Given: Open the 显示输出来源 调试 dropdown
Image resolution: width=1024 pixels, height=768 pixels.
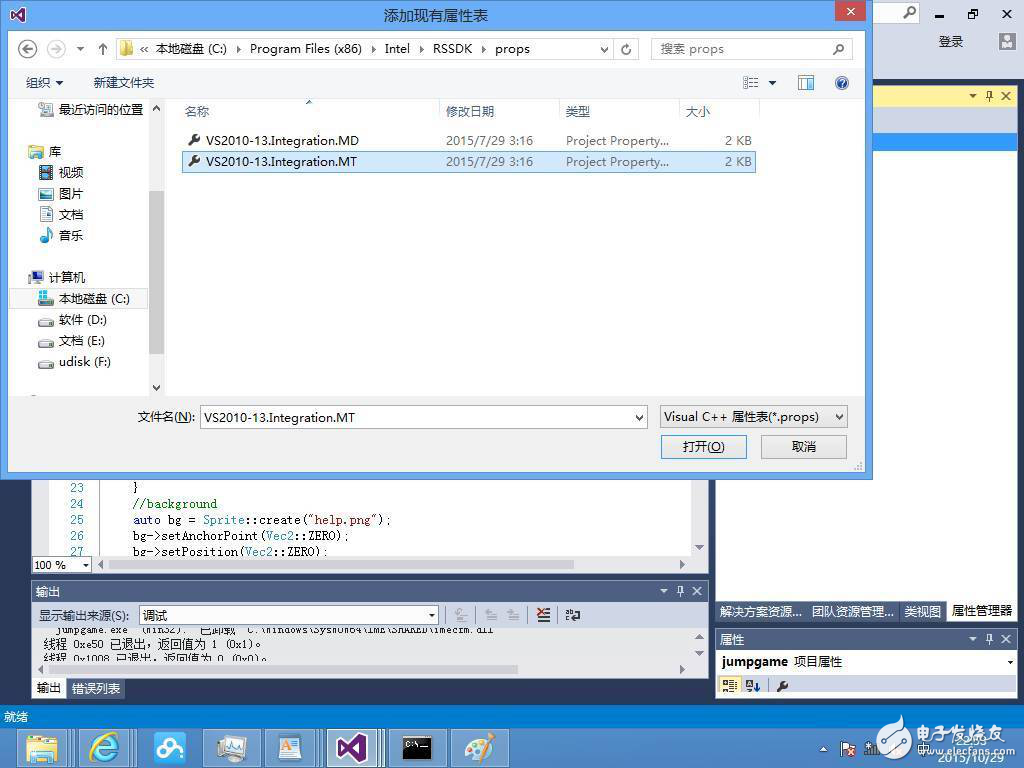Looking at the screenshot, I should click(x=288, y=615).
